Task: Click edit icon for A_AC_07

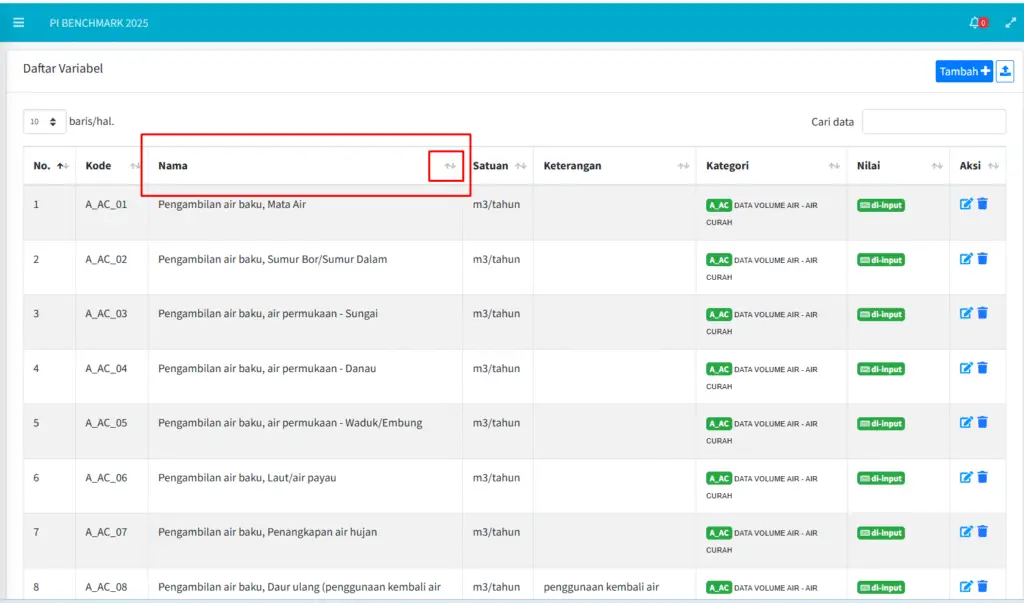Action: (966, 532)
